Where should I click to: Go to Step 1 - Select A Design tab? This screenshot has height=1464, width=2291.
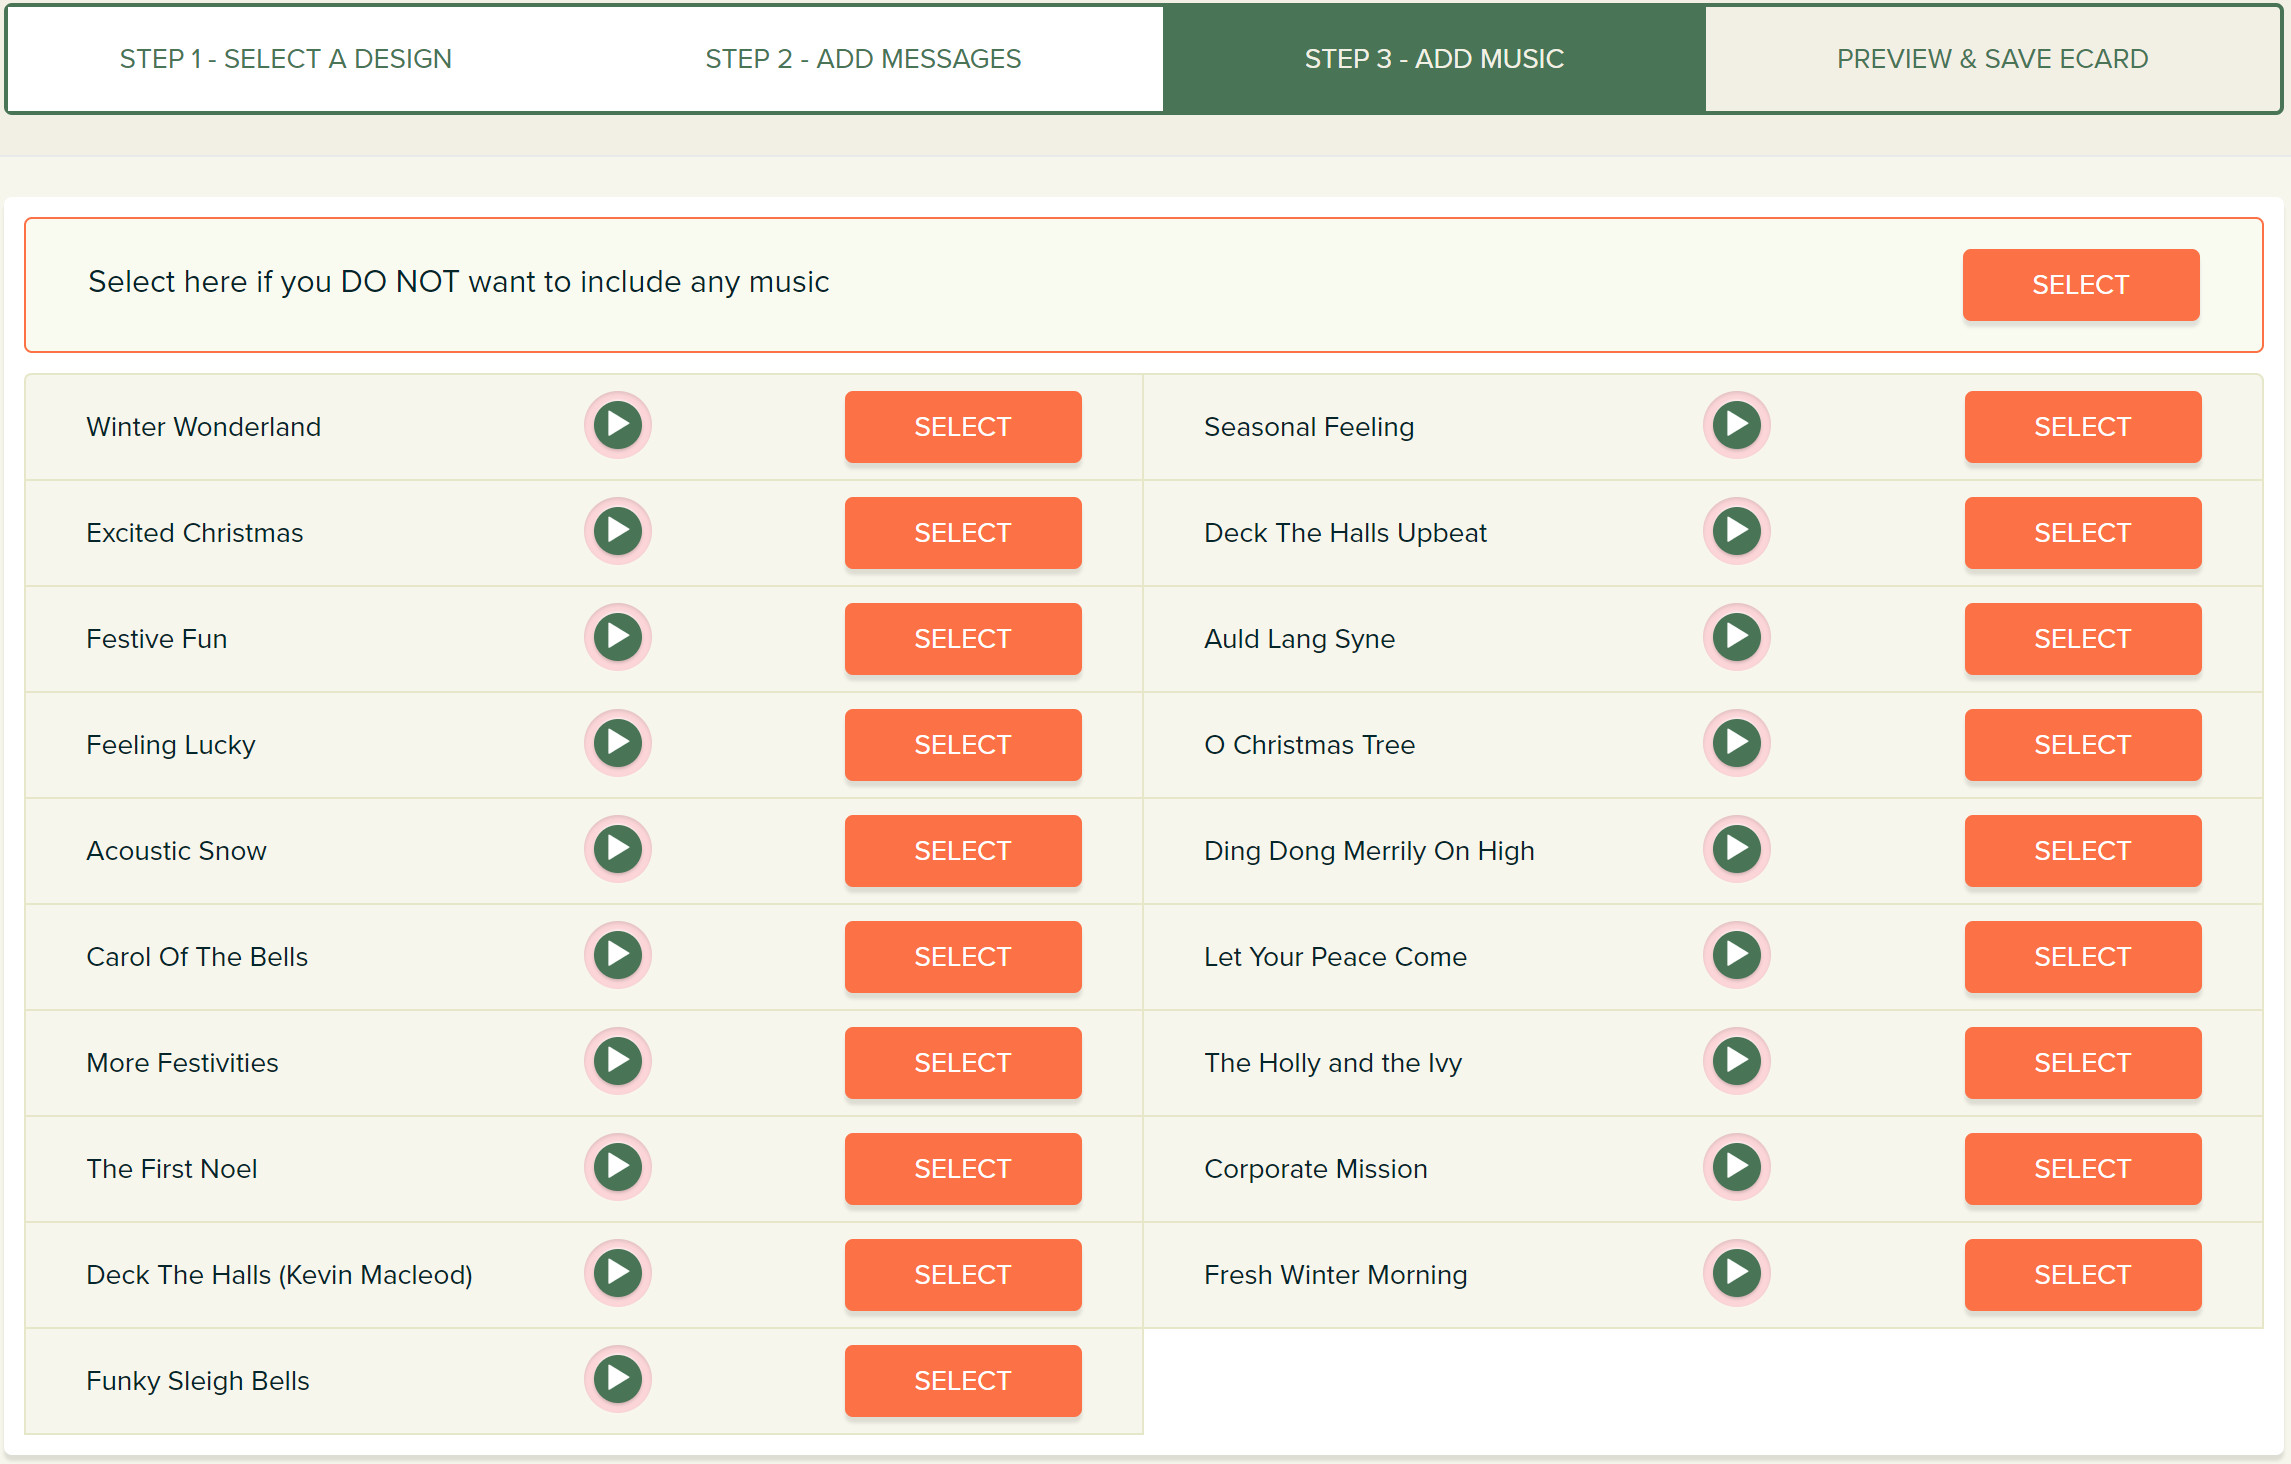click(x=286, y=59)
